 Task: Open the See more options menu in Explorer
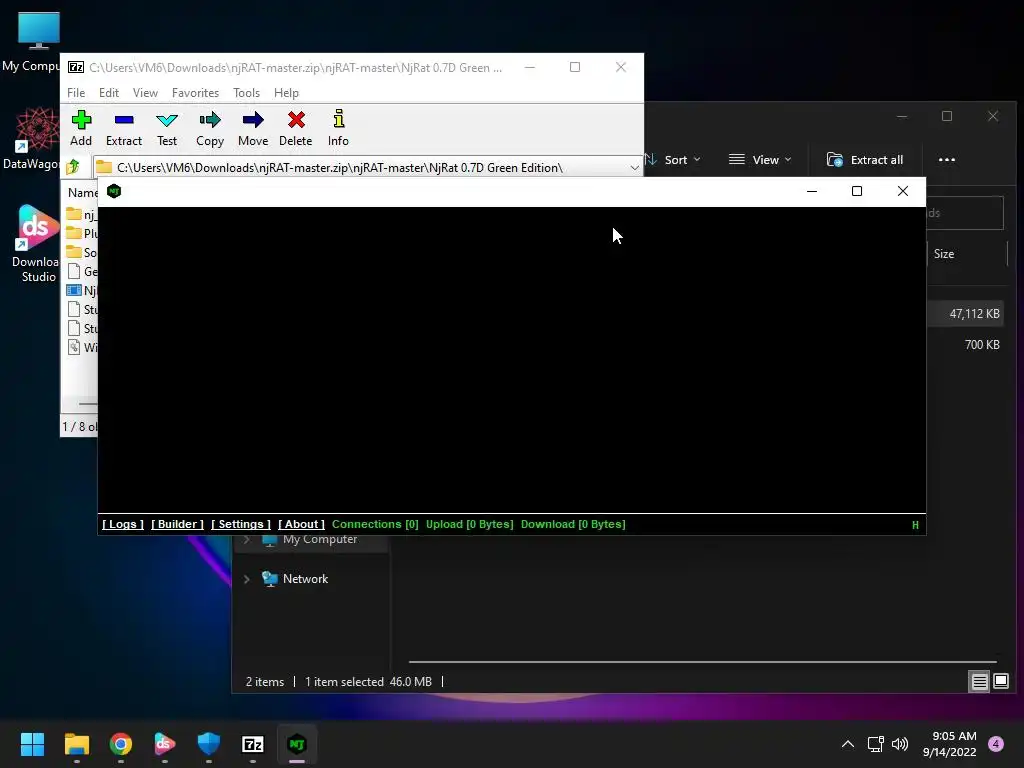946,160
